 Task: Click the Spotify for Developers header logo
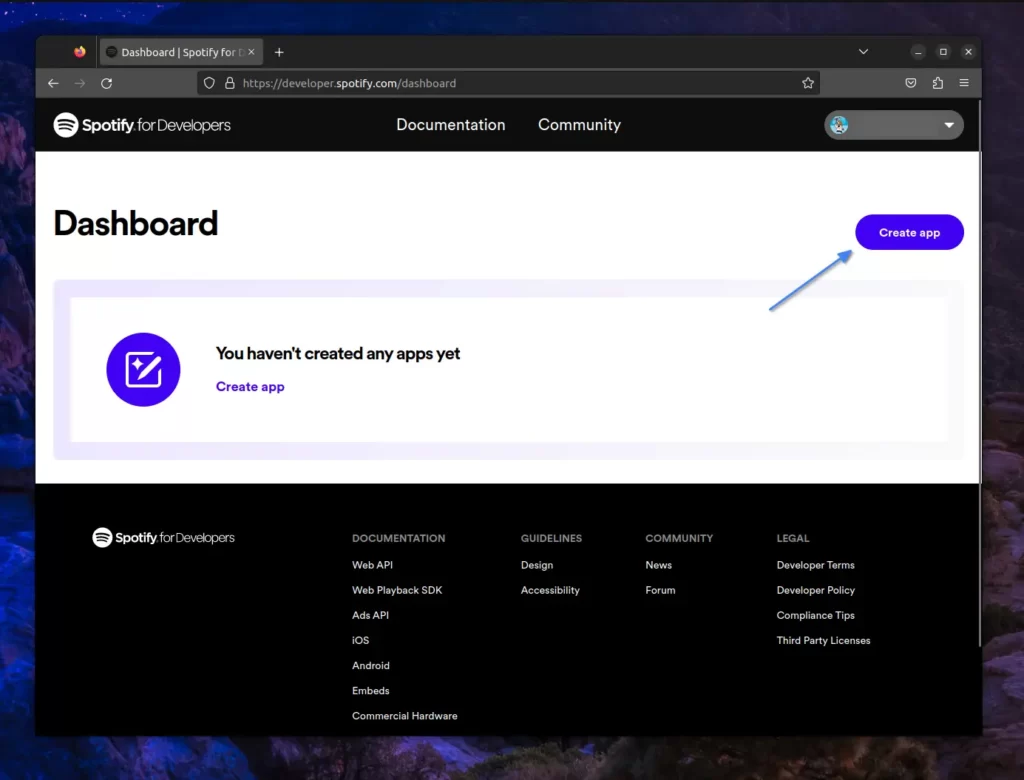click(142, 125)
